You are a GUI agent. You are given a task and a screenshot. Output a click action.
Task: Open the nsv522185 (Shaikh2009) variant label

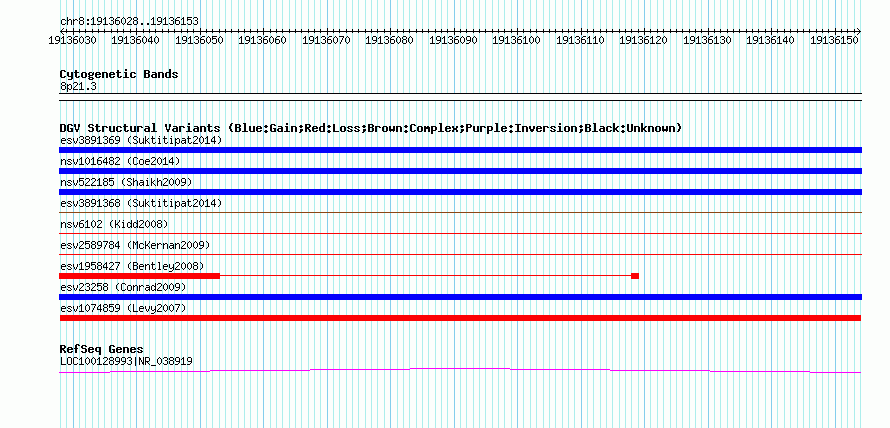[126, 182]
